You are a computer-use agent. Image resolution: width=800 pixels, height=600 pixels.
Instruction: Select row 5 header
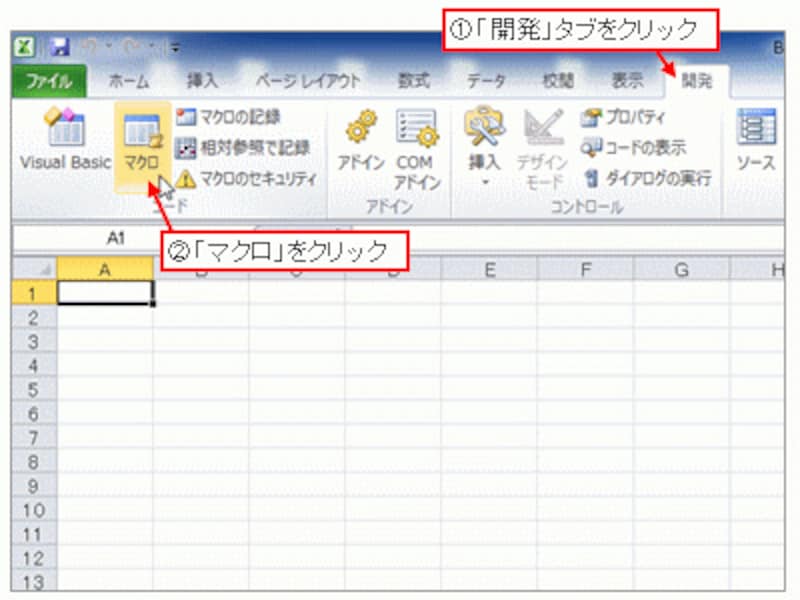click(34, 390)
